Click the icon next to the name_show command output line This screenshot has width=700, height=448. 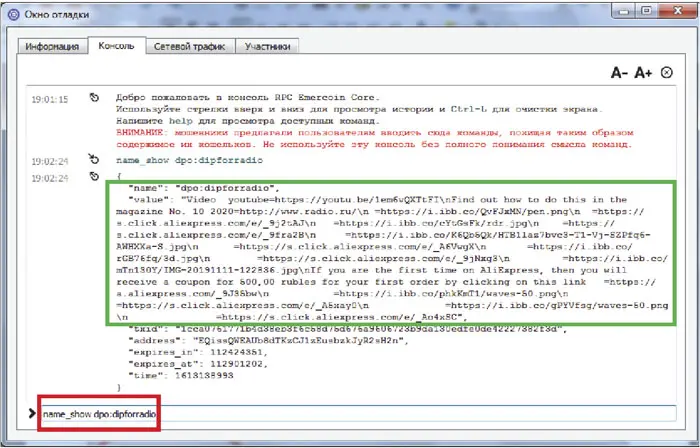[93, 159]
